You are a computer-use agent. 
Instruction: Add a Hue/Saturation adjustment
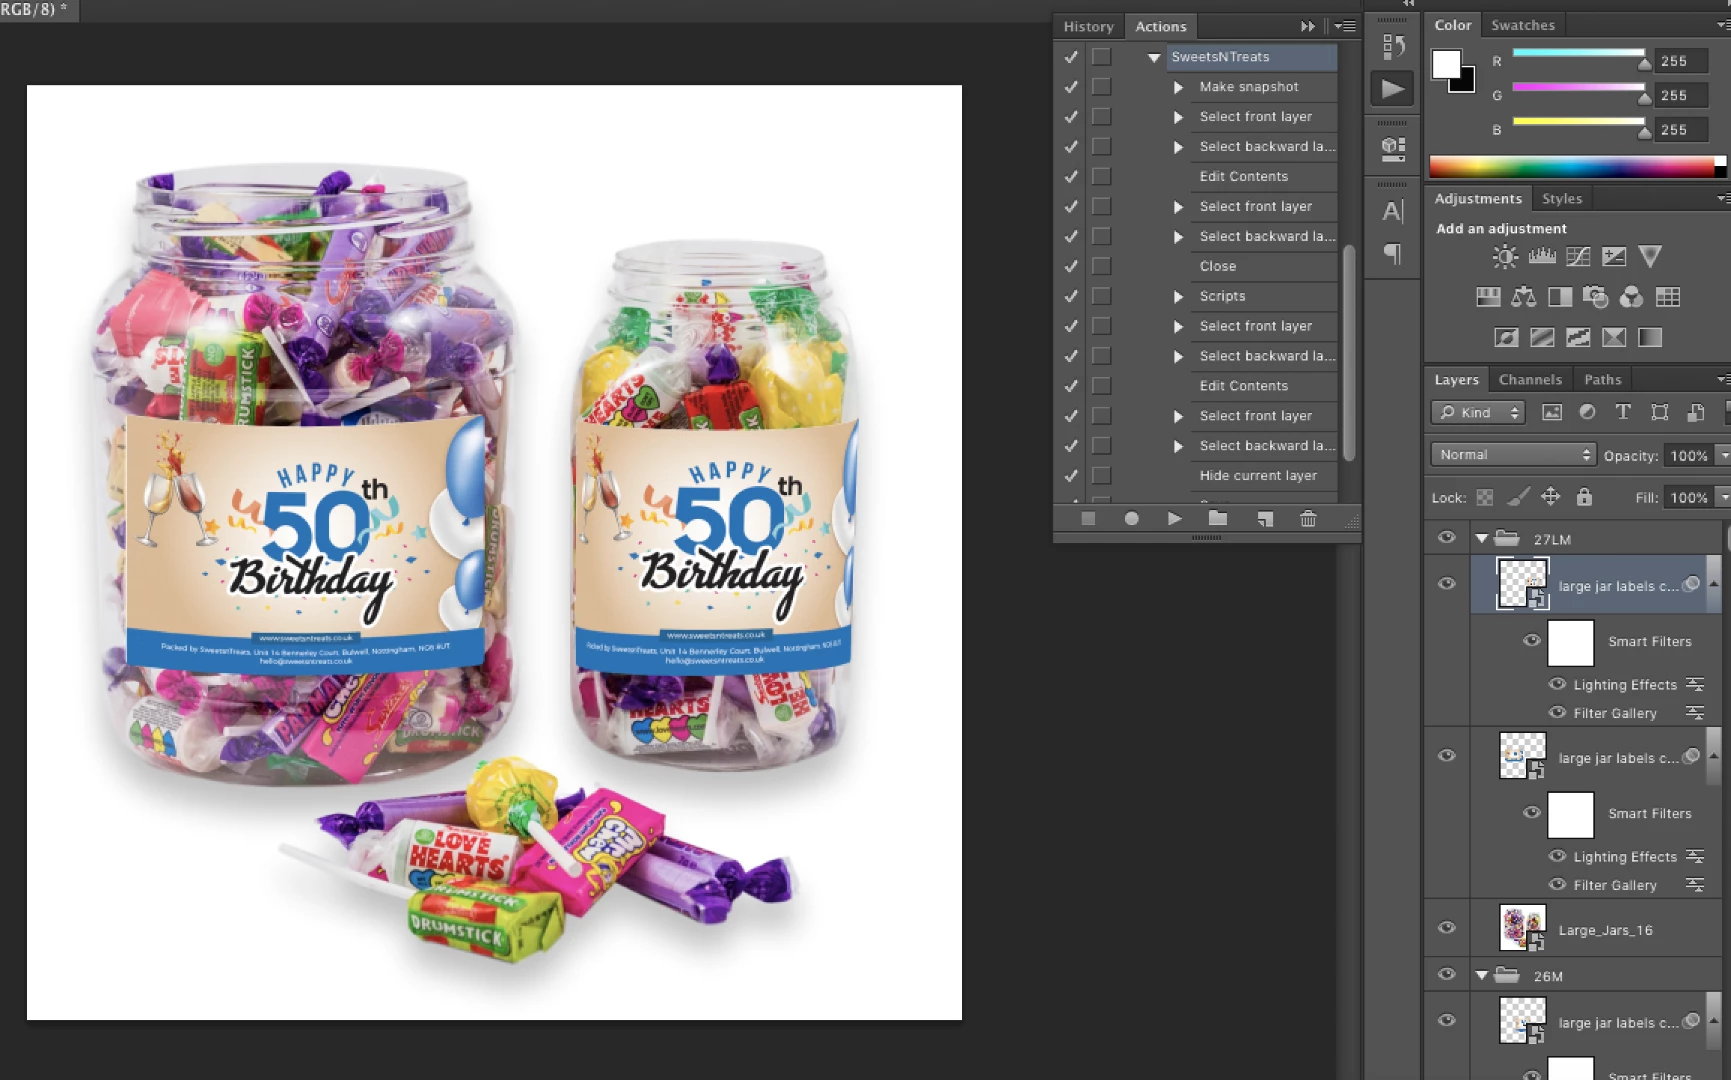[1488, 297]
